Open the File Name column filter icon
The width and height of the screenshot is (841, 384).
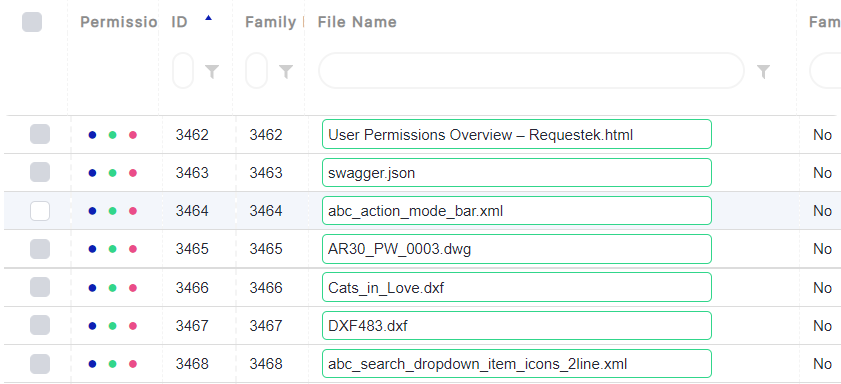click(763, 71)
